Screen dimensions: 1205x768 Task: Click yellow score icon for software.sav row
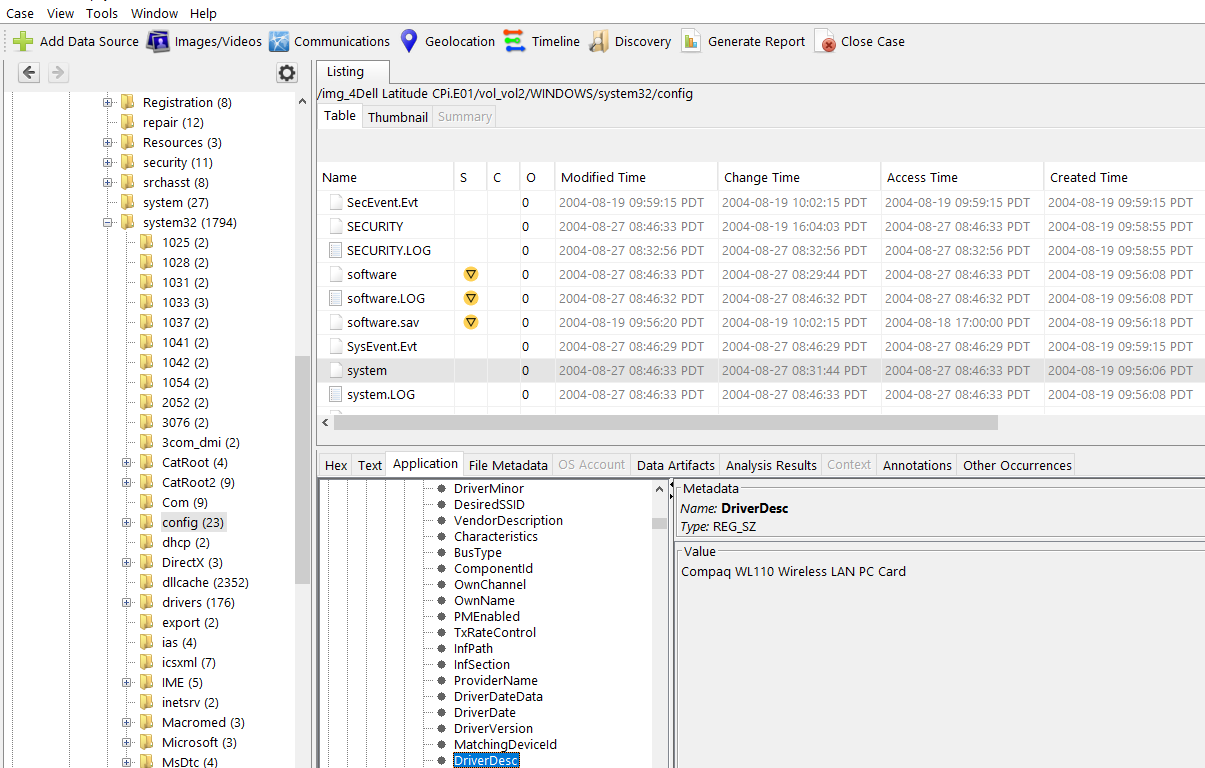point(471,322)
